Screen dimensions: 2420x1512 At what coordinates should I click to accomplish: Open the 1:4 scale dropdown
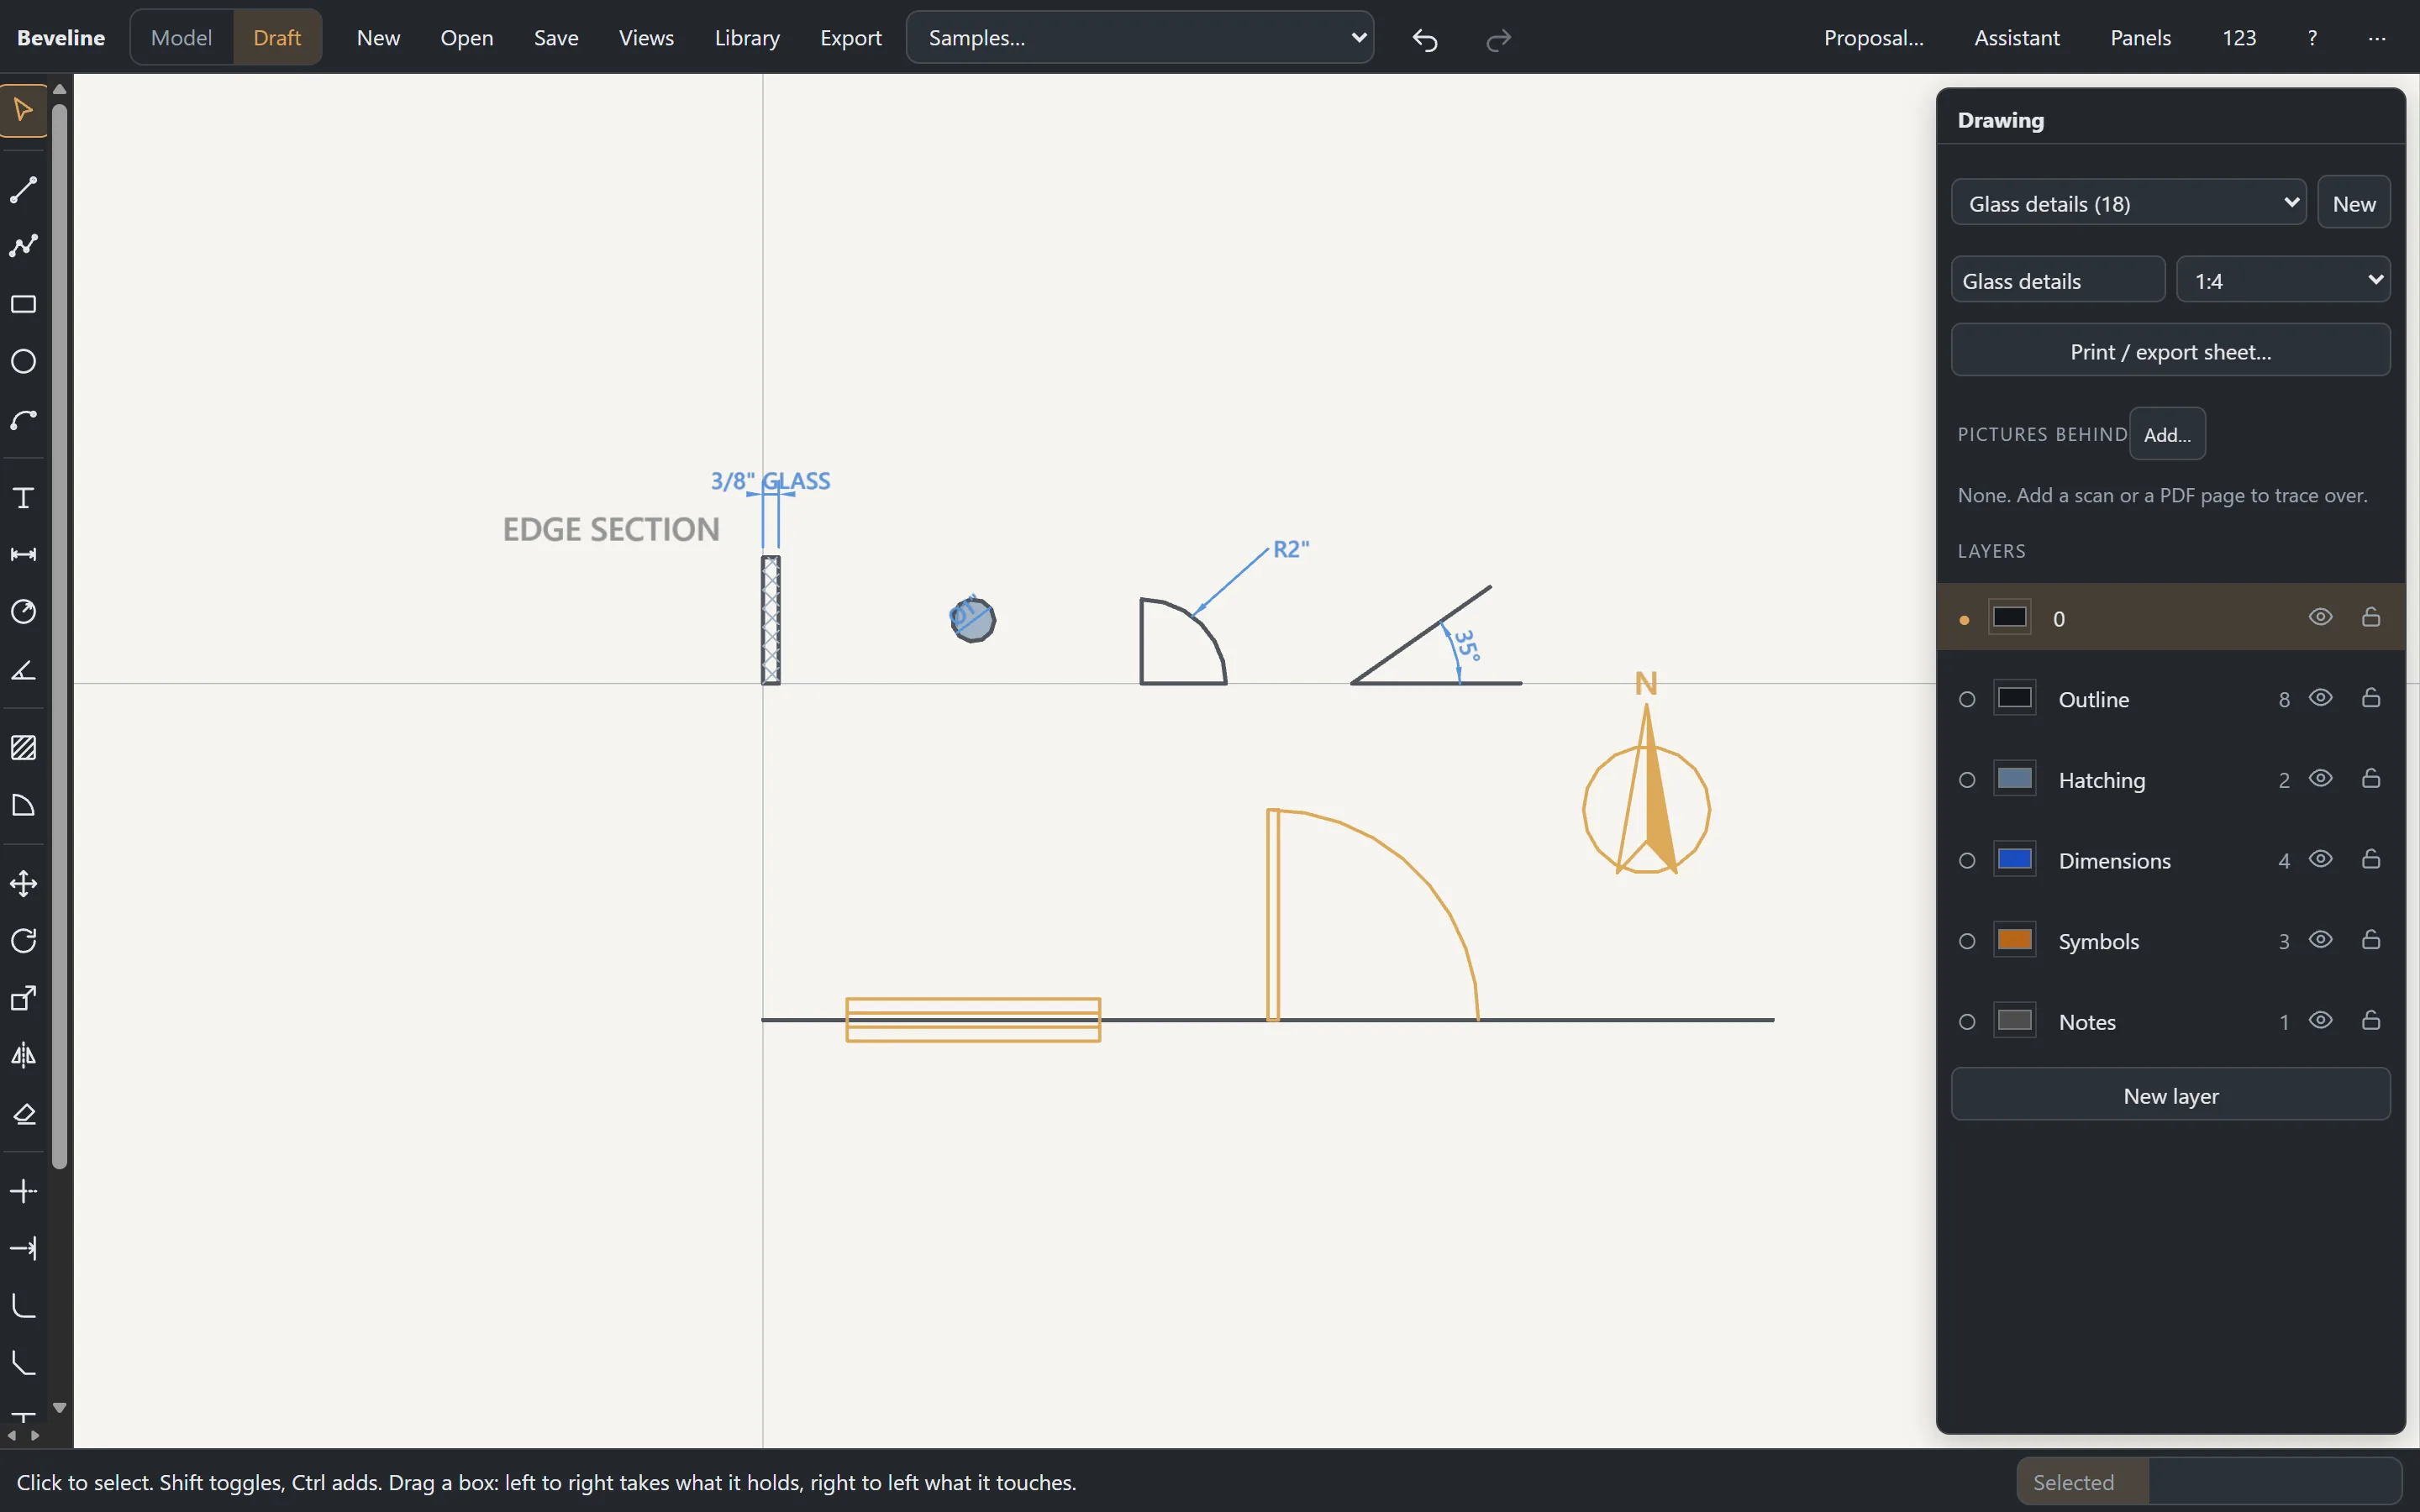(2284, 280)
